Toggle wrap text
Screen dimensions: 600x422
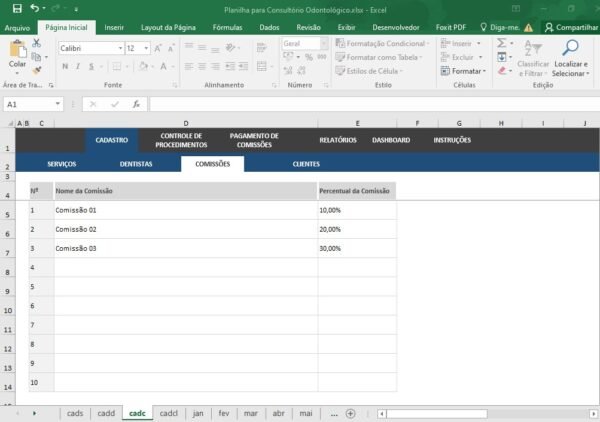(x=262, y=47)
